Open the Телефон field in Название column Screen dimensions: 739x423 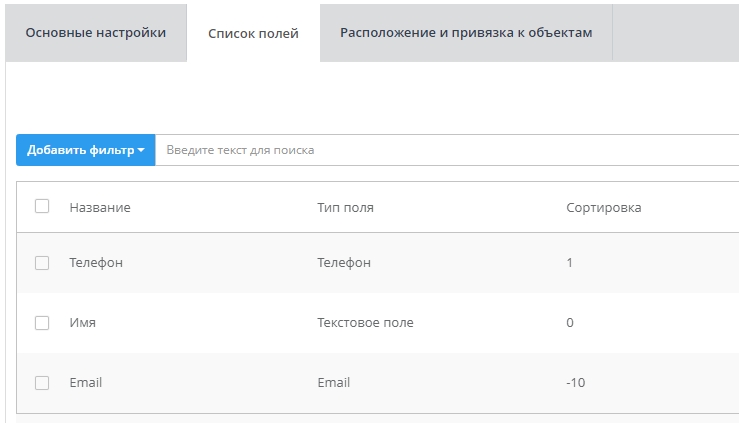tap(96, 263)
